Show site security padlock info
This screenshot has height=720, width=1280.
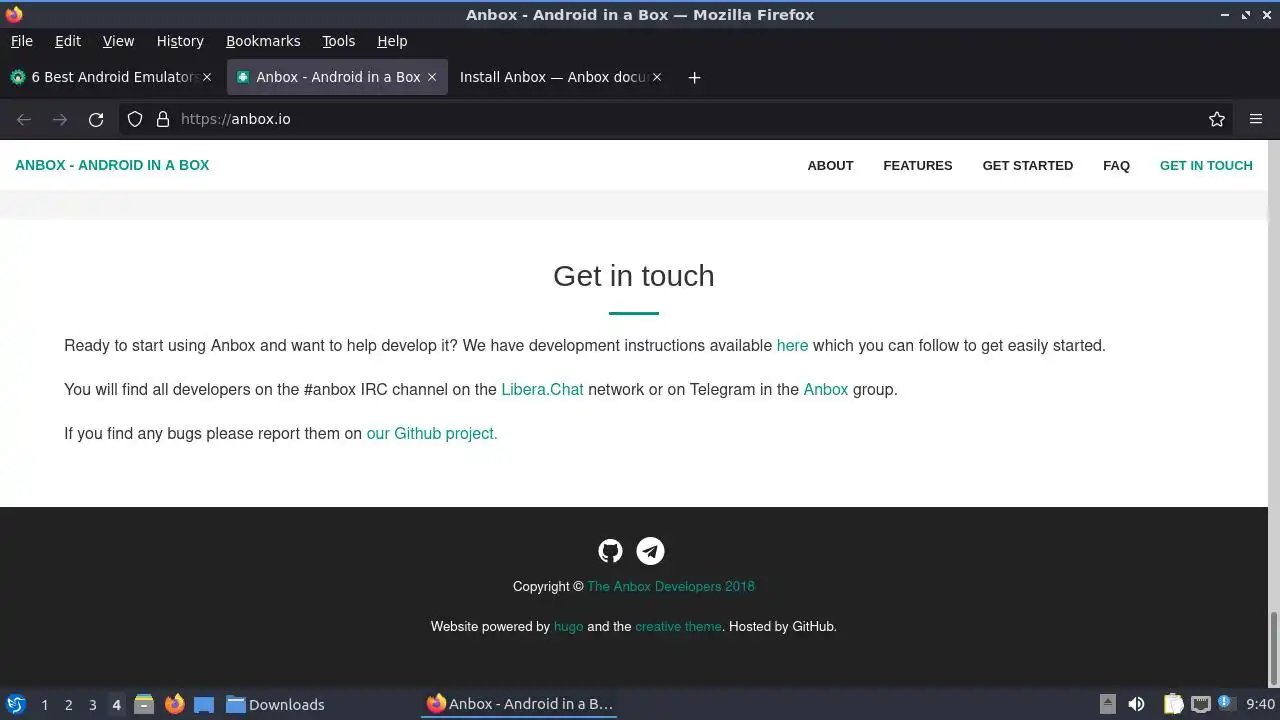[x=163, y=119]
